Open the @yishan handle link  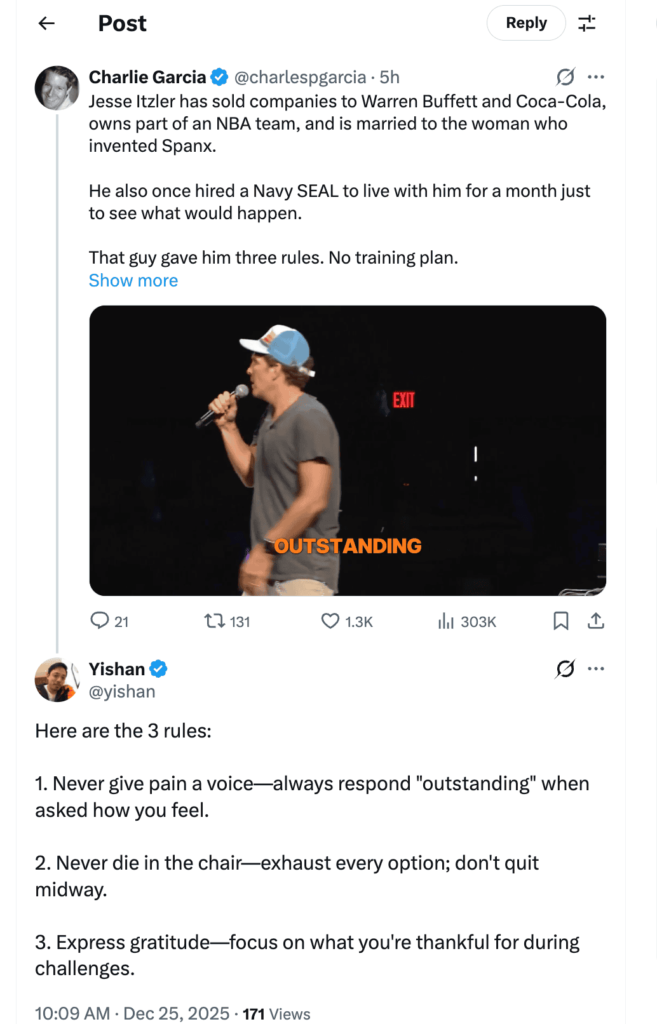point(122,691)
